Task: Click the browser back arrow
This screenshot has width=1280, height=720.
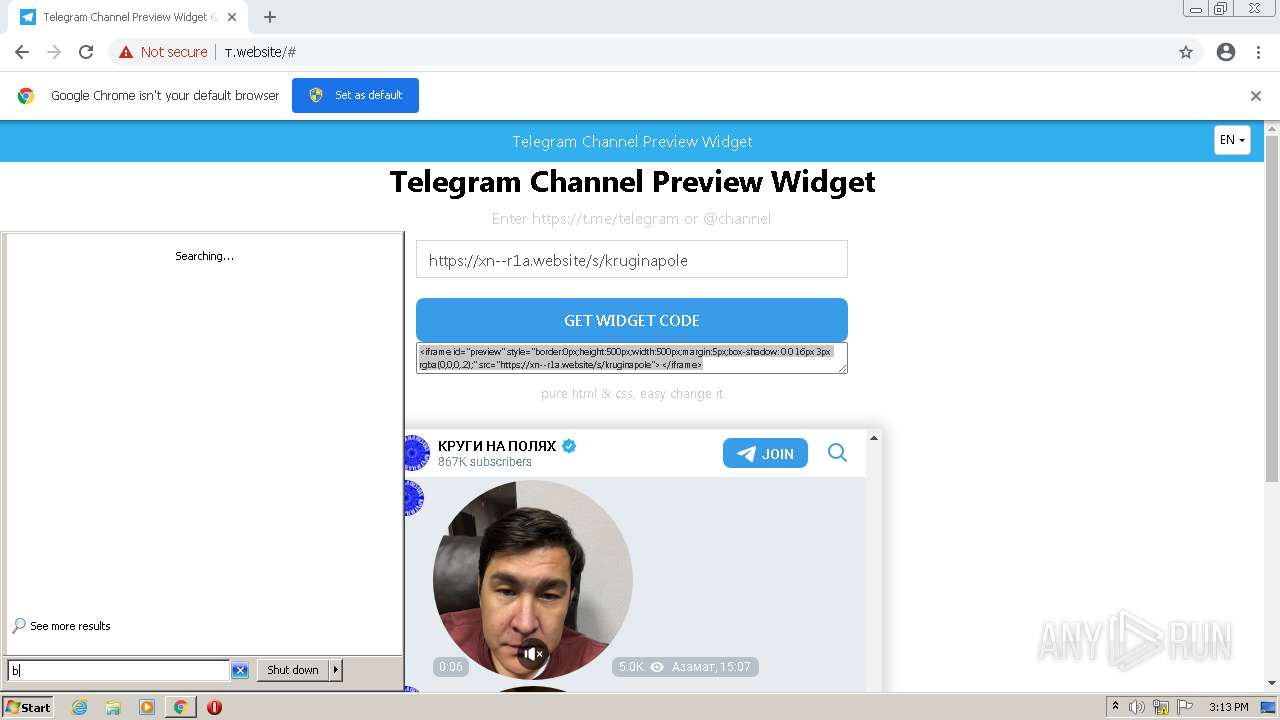Action: click(x=22, y=52)
